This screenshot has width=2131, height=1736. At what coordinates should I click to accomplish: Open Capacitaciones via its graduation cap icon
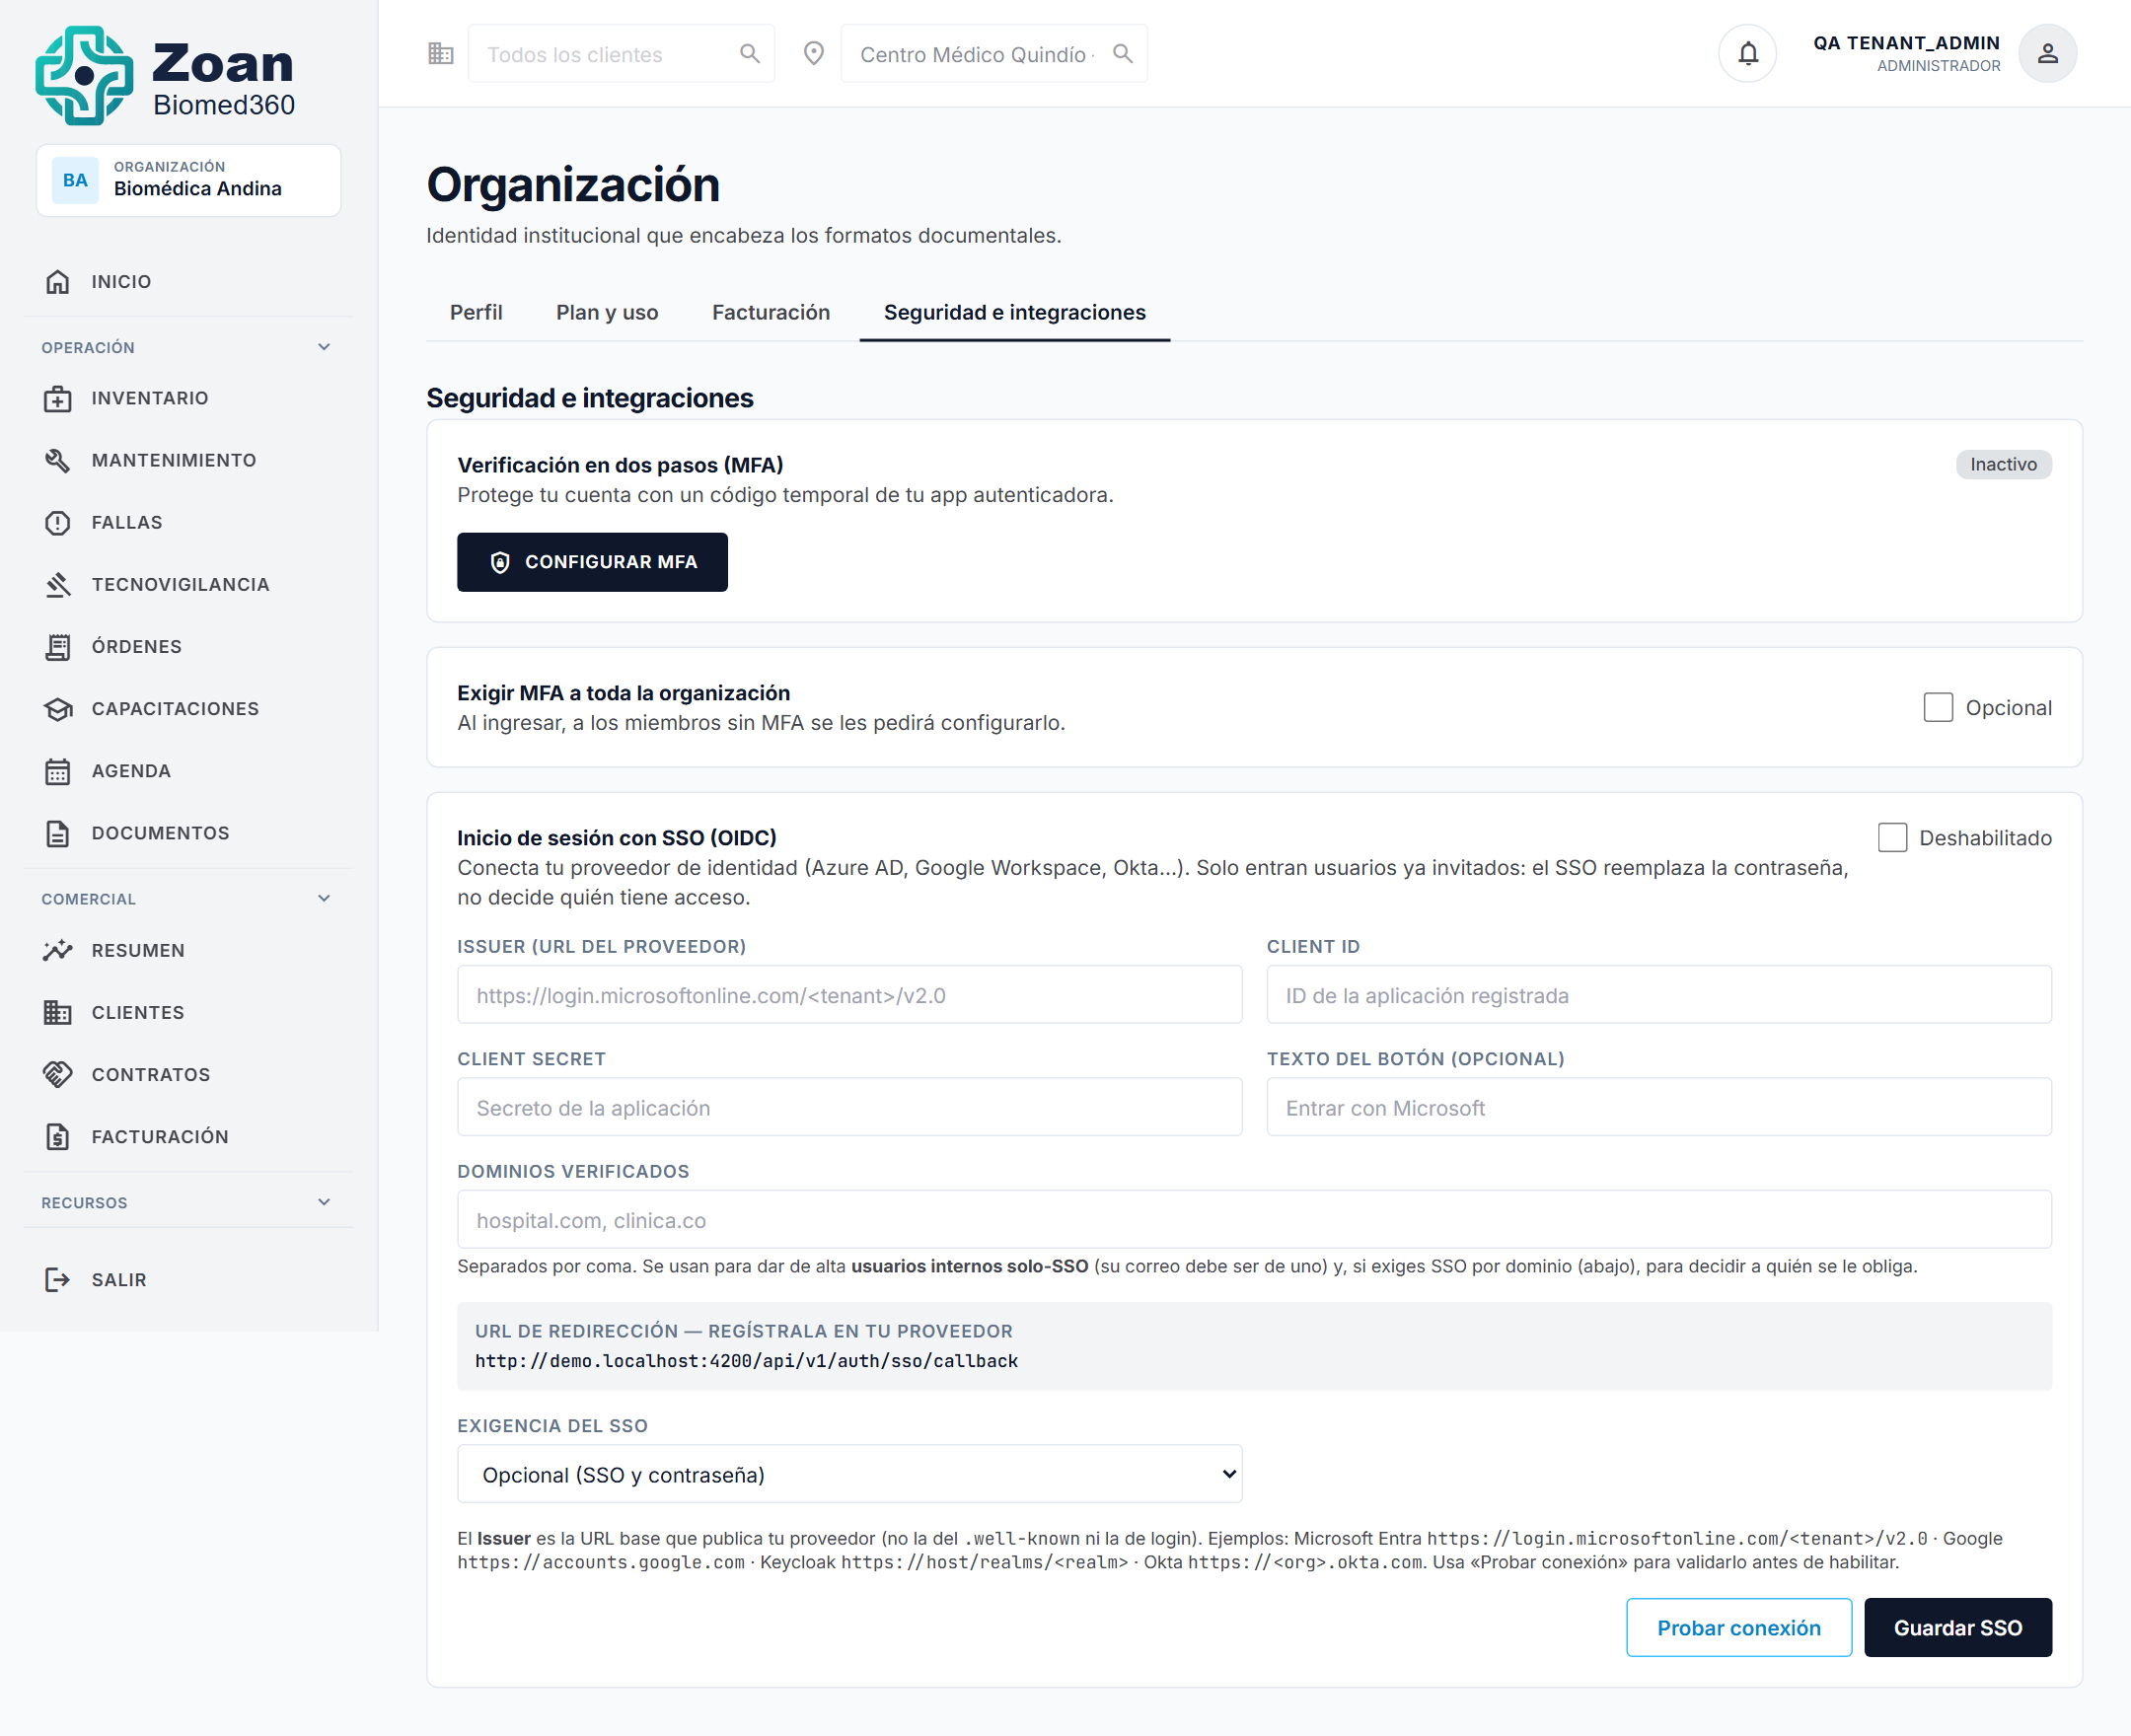coord(58,709)
